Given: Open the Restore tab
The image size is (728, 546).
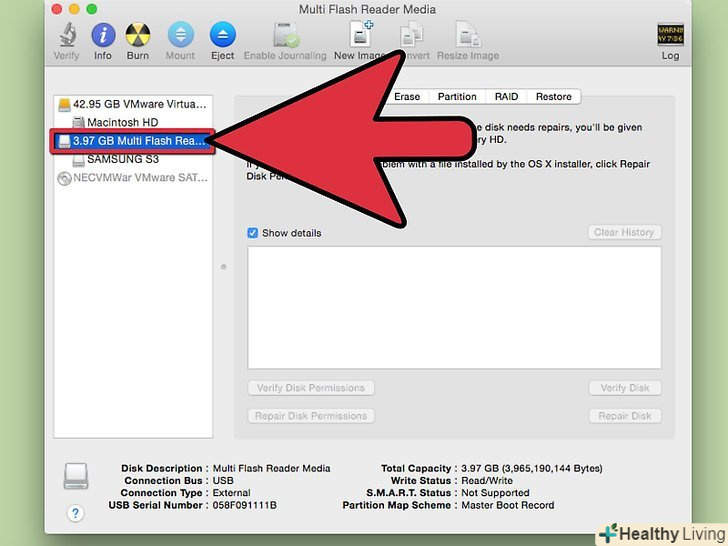Looking at the screenshot, I should tap(553, 97).
